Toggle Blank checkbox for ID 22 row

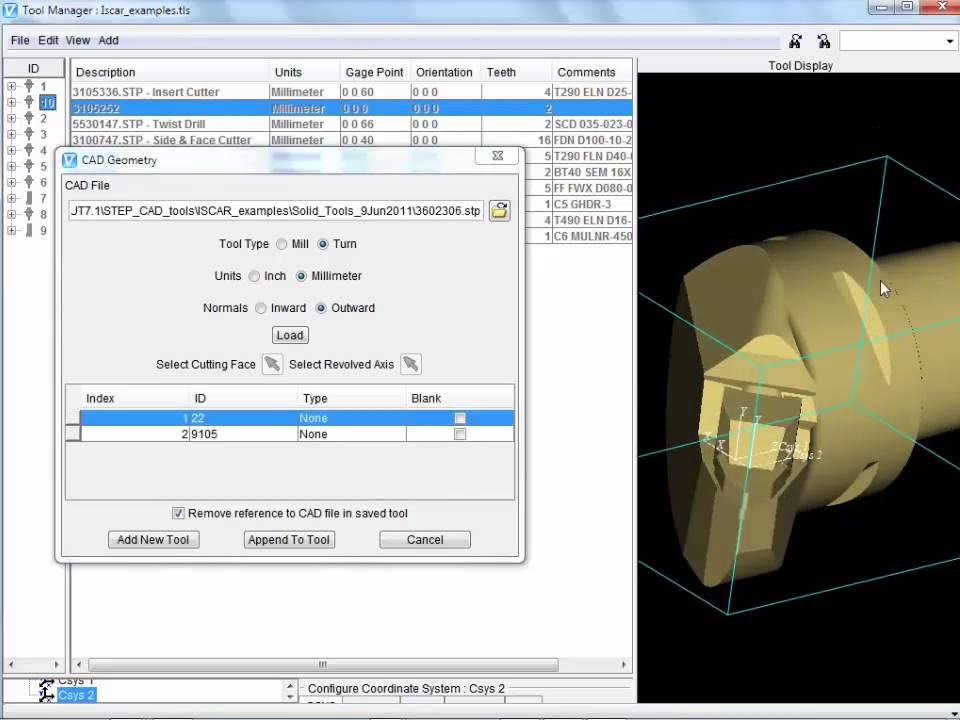point(460,418)
